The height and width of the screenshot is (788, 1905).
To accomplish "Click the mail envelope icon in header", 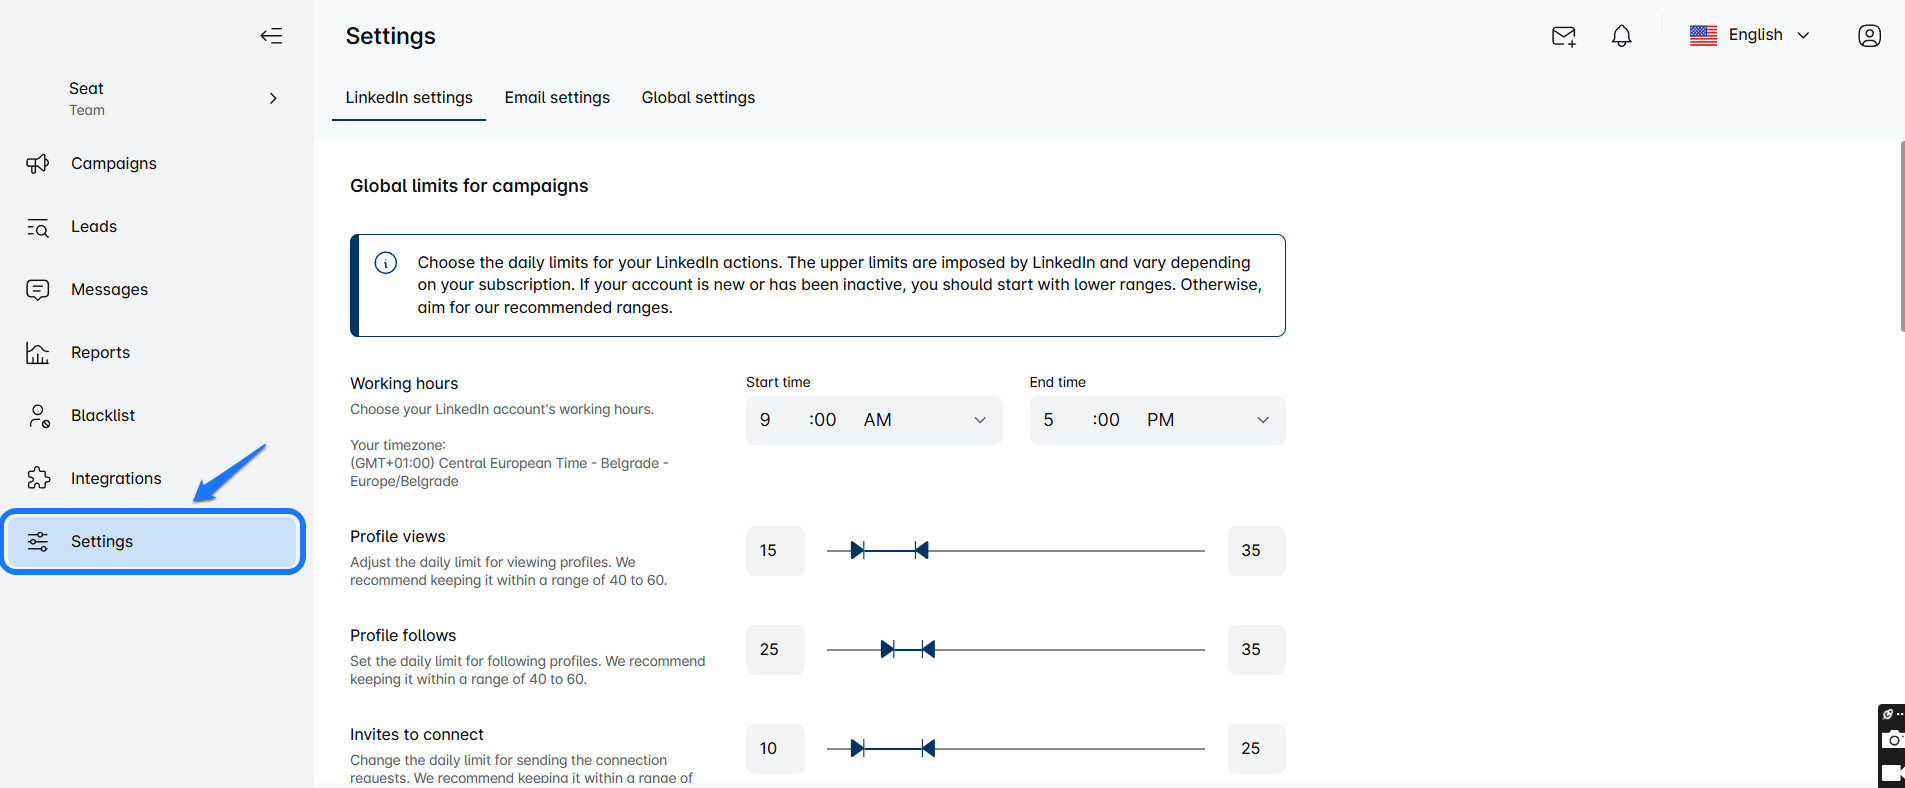I will point(1563,36).
